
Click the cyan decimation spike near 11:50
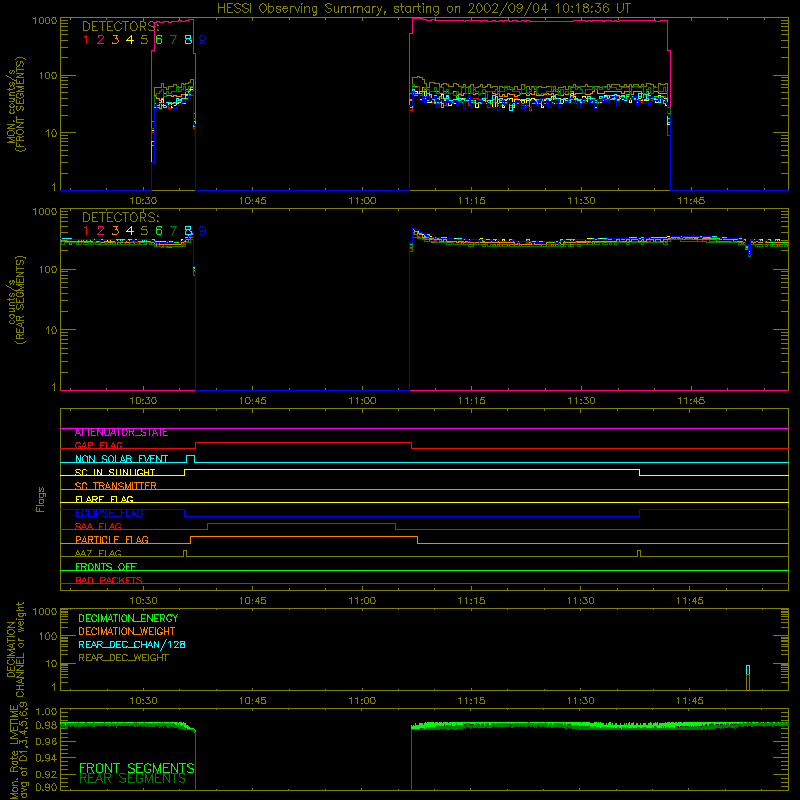coord(748,670)
